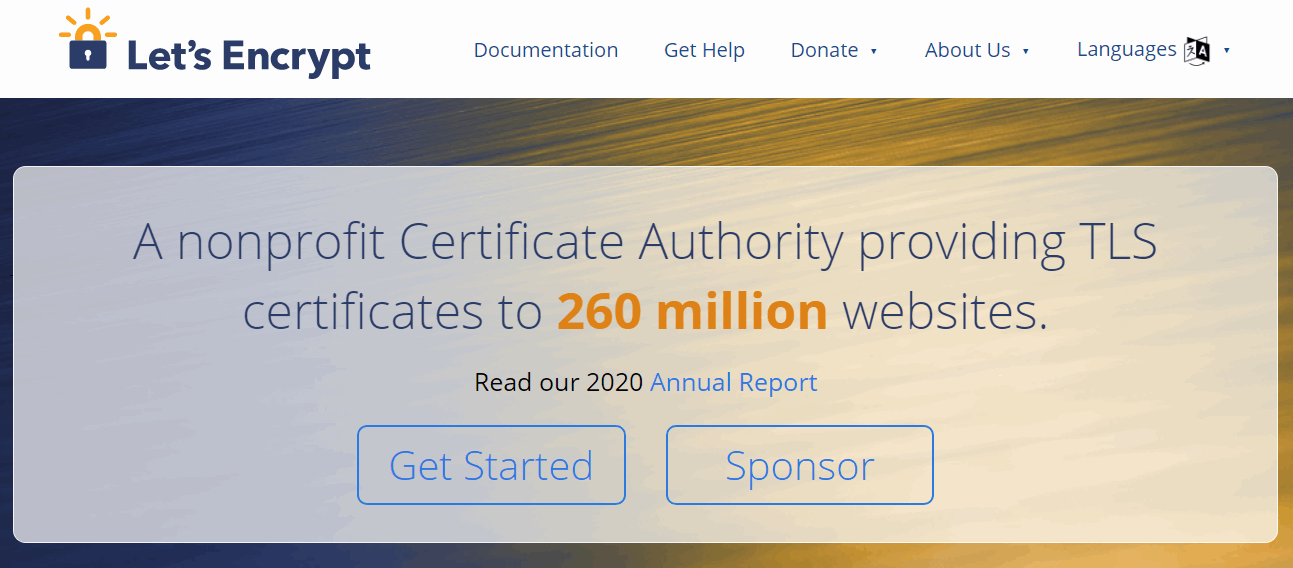
Task: Click the Get Started button
Action: click(491, 465)
